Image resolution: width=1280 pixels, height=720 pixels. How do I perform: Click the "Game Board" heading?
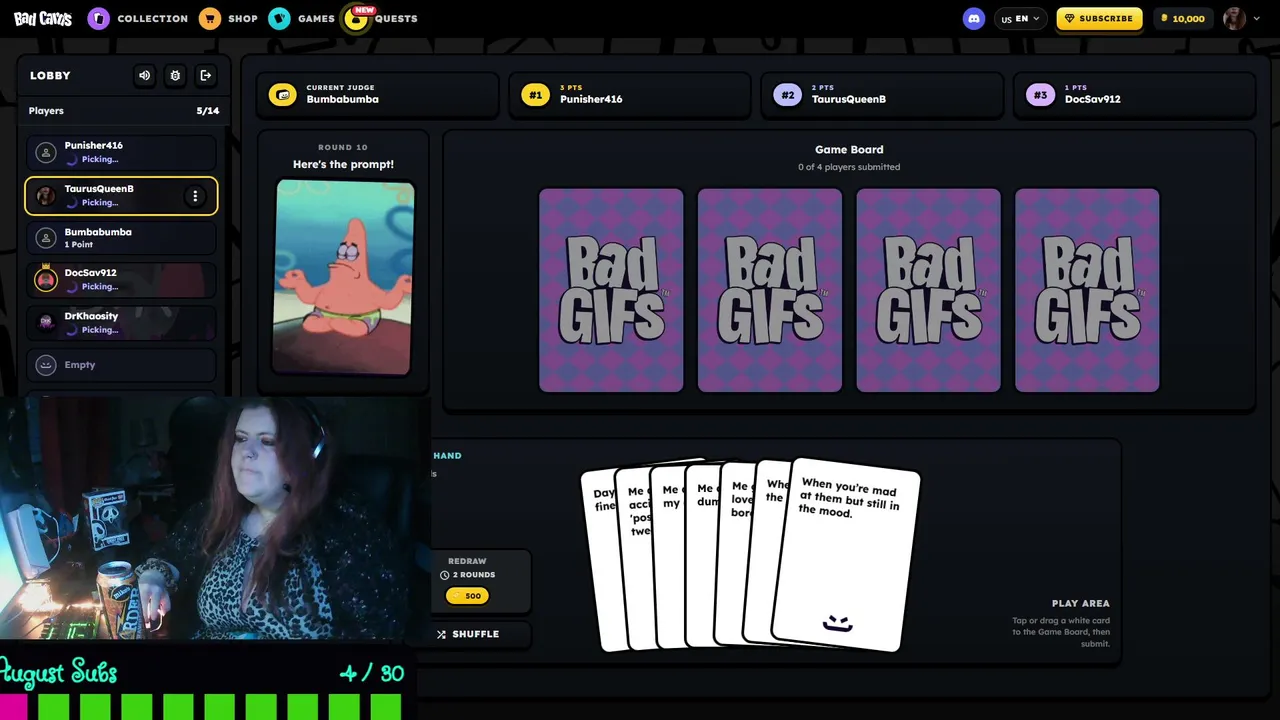[x=849, y=150]
